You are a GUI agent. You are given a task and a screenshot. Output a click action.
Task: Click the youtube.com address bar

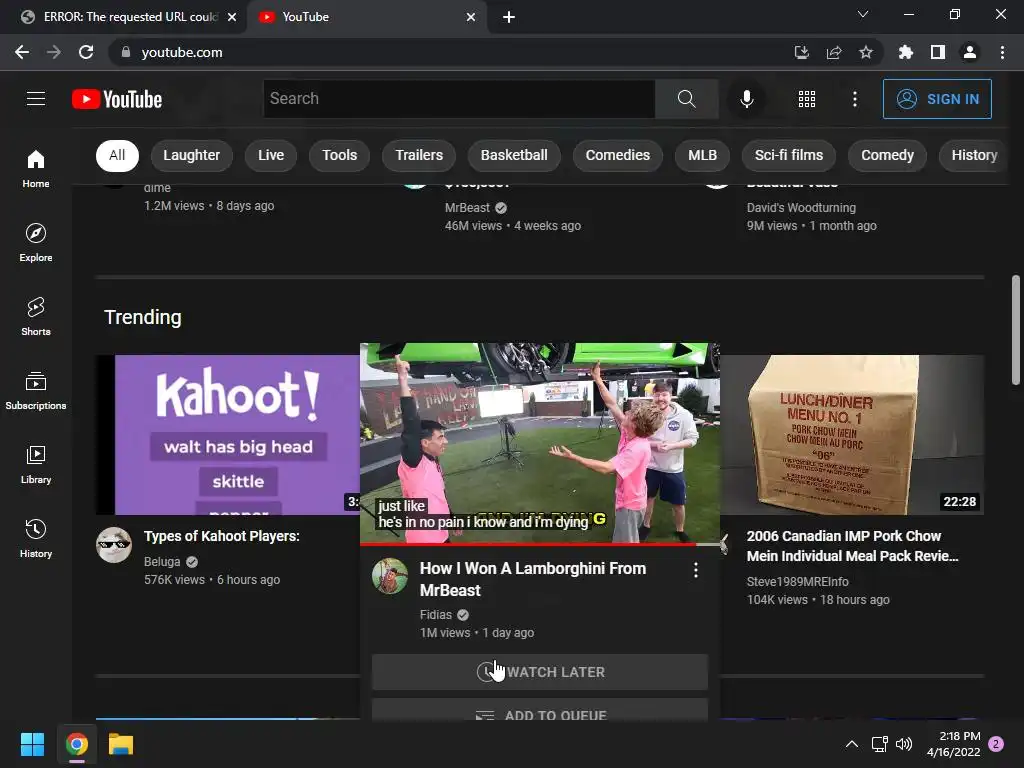pos(451,52)
